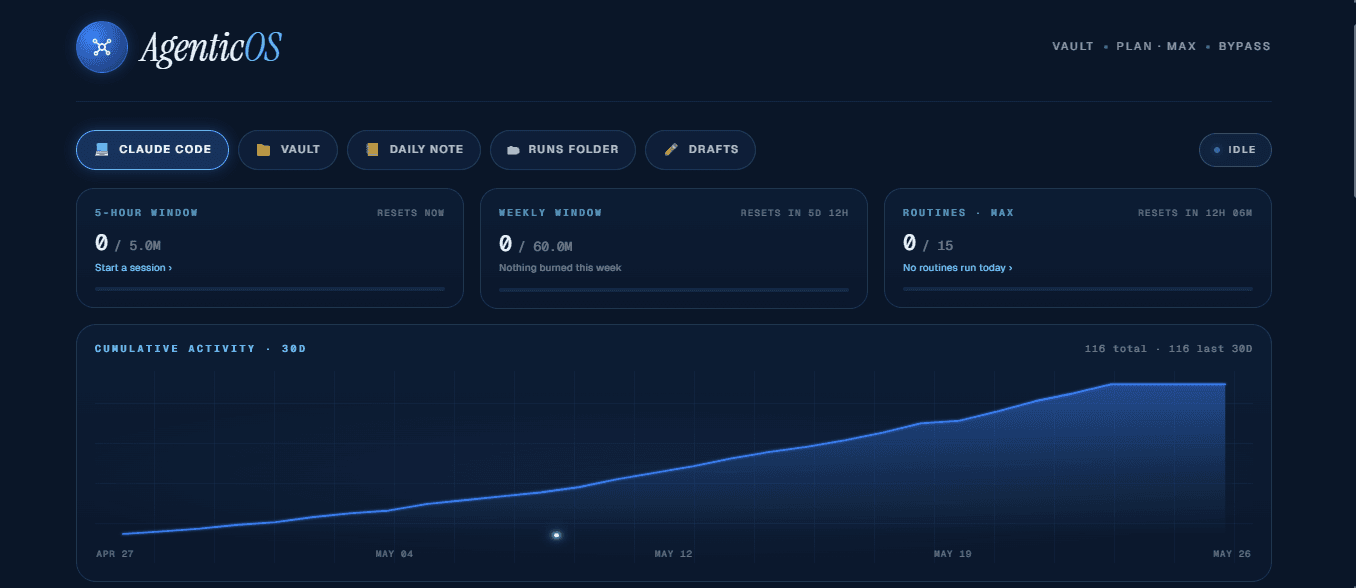Click the glowing marker dot on the chart
The width and height of the screenshot is (1356, 588).
(556, 535)
